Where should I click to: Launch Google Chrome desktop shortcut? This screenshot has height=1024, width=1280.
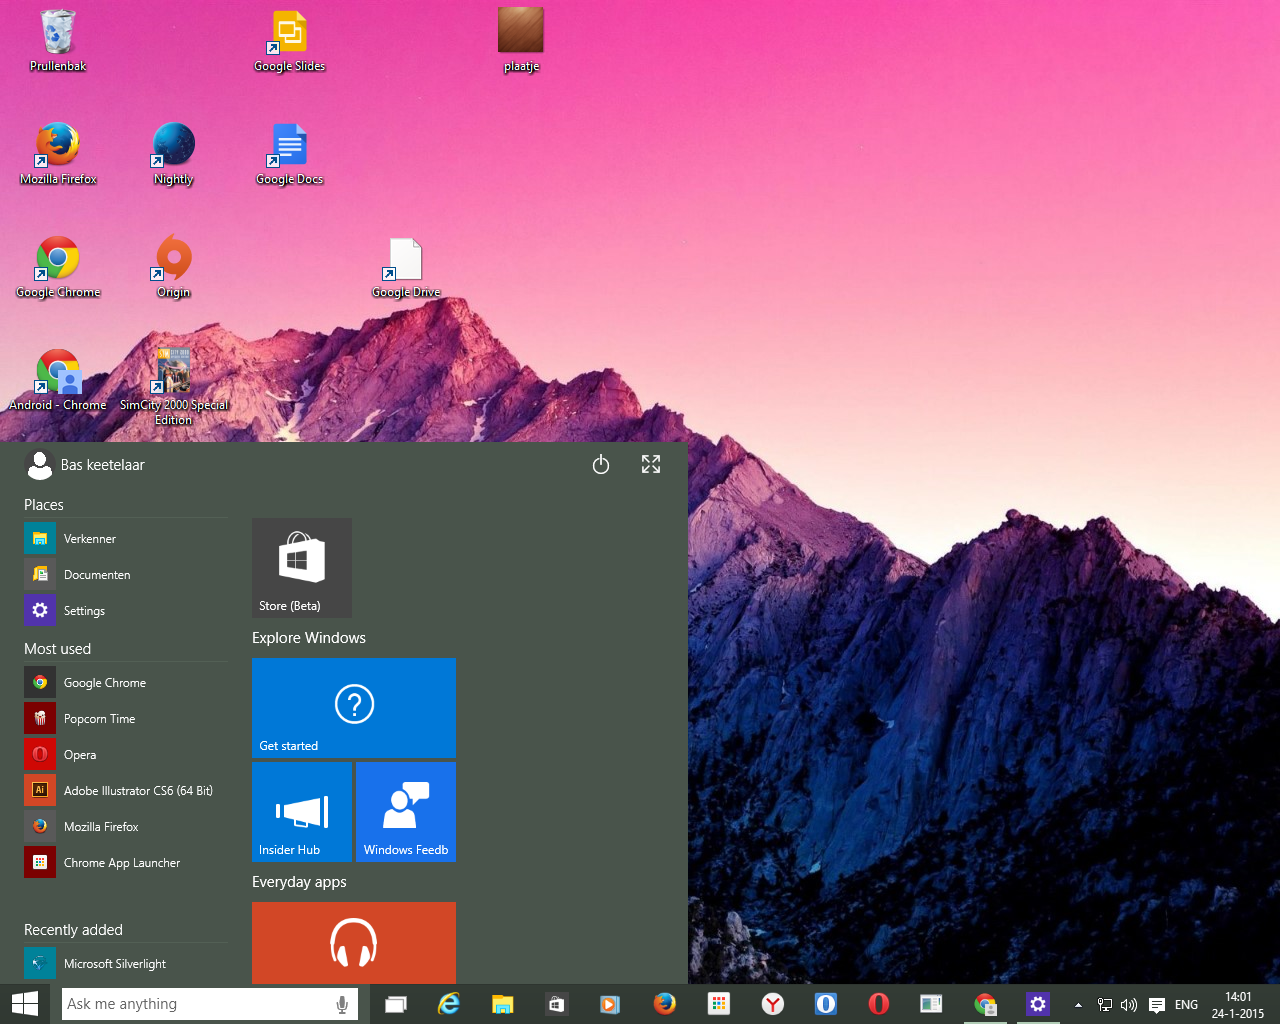click(x=58, y=266)
